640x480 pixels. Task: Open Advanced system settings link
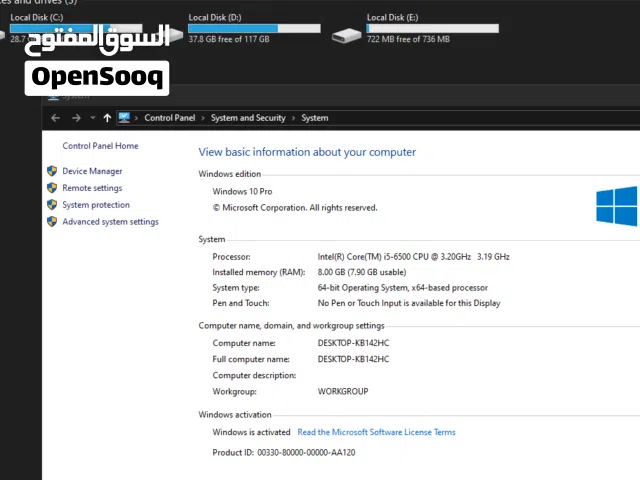tap(110, 222)
